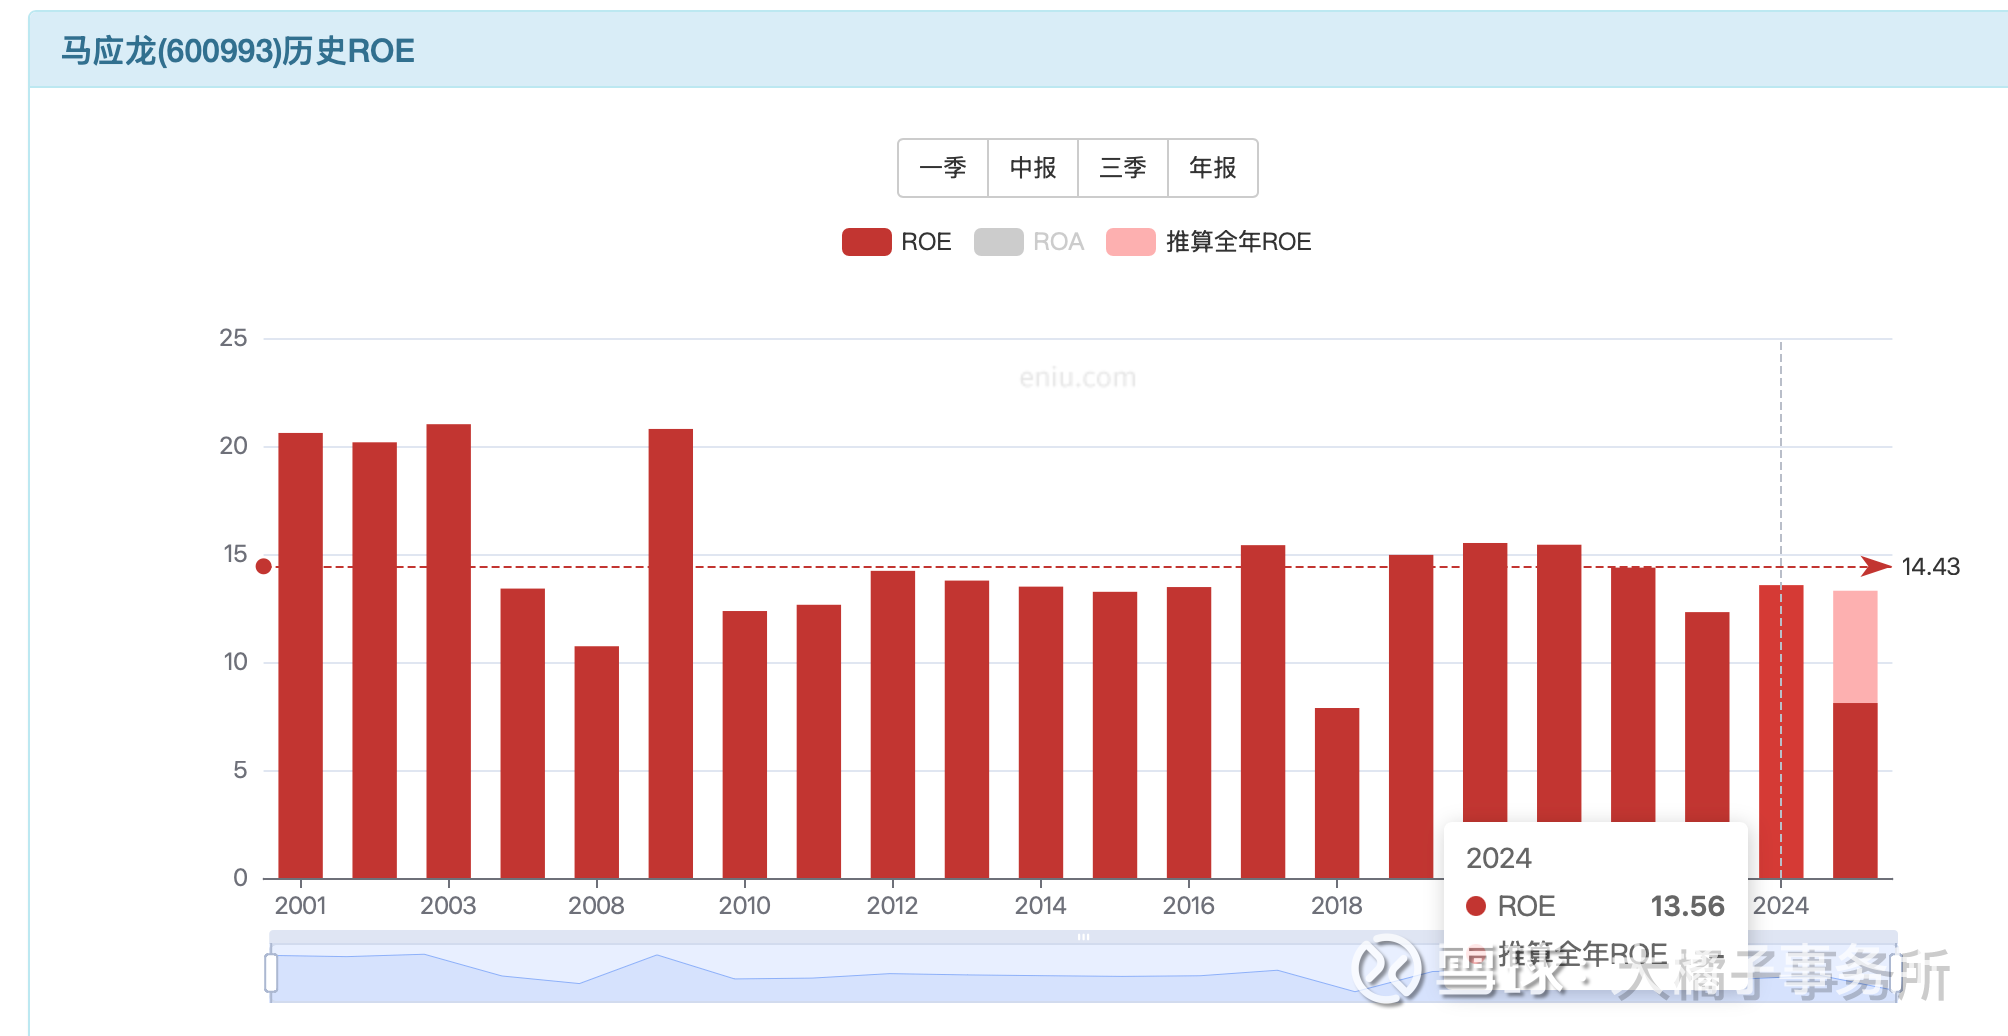Viewport: 2008px width, 1036px height.
Task: Switch to the 三季 report tab
Action: coord(1123,168)
